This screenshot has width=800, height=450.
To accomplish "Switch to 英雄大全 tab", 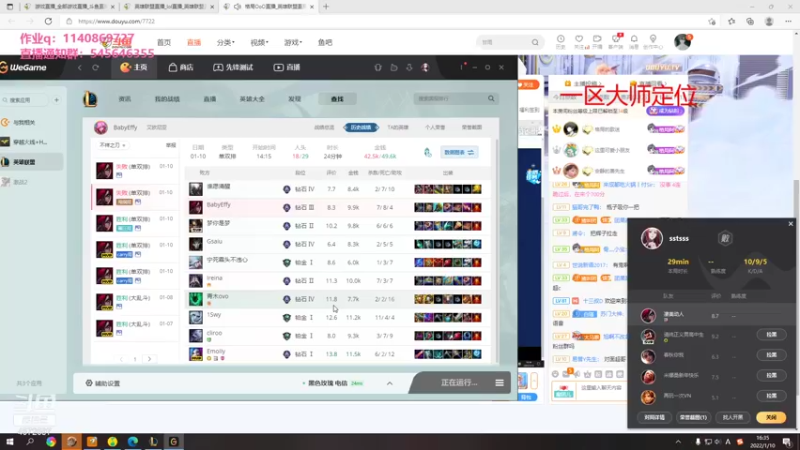I will point(252,99).
